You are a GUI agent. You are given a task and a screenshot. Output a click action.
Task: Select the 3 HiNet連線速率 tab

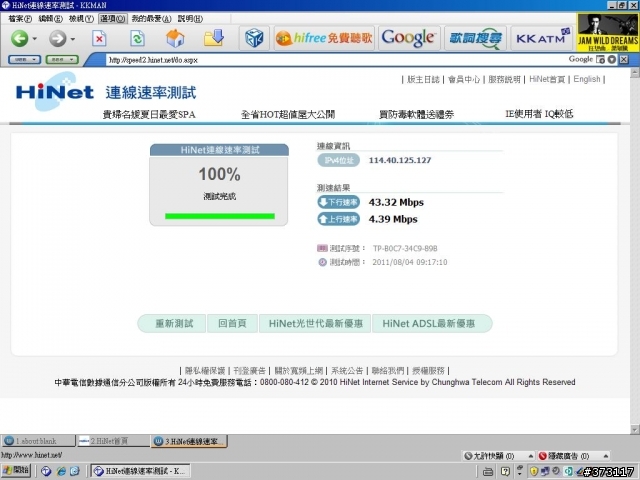click(x=189, y=441)
